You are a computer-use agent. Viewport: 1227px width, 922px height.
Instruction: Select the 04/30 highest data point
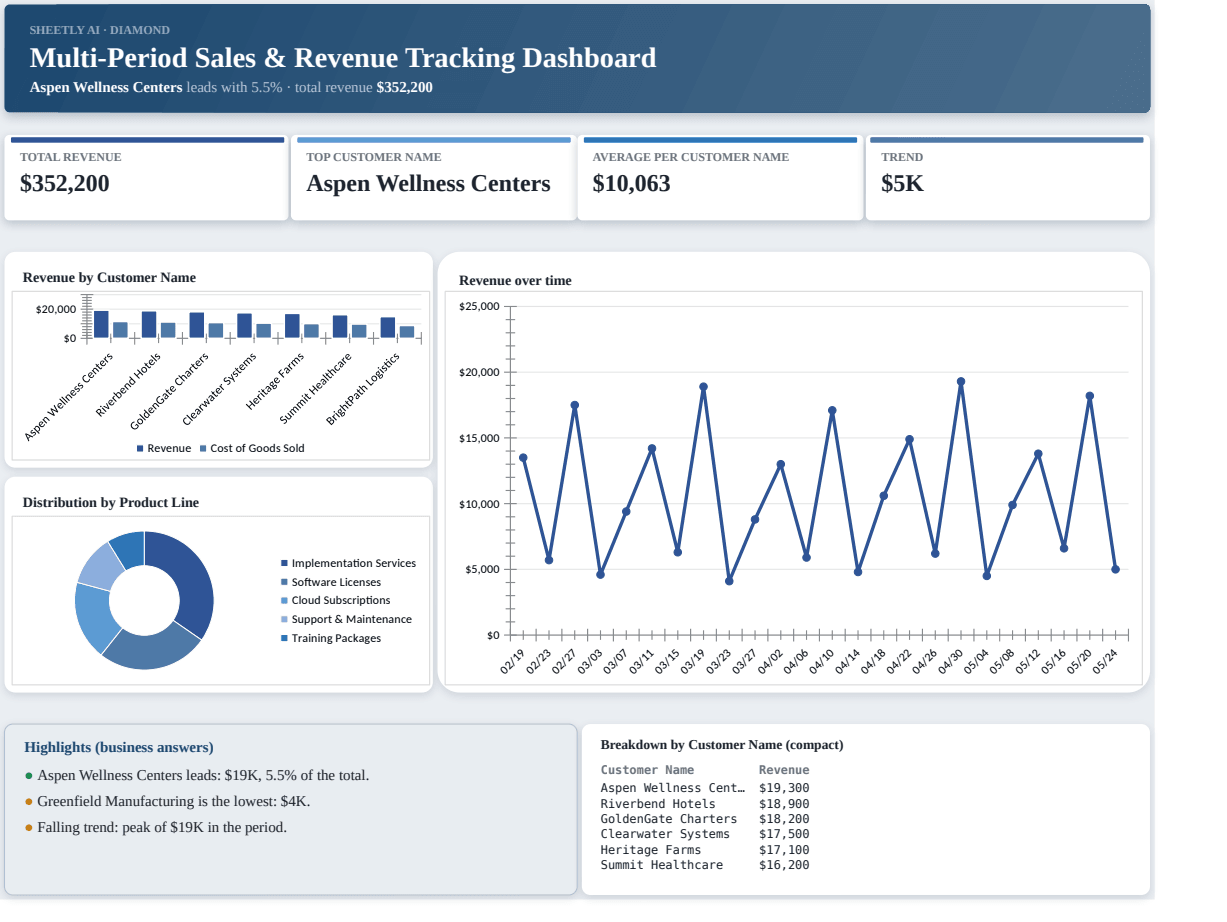coord(961,381)
